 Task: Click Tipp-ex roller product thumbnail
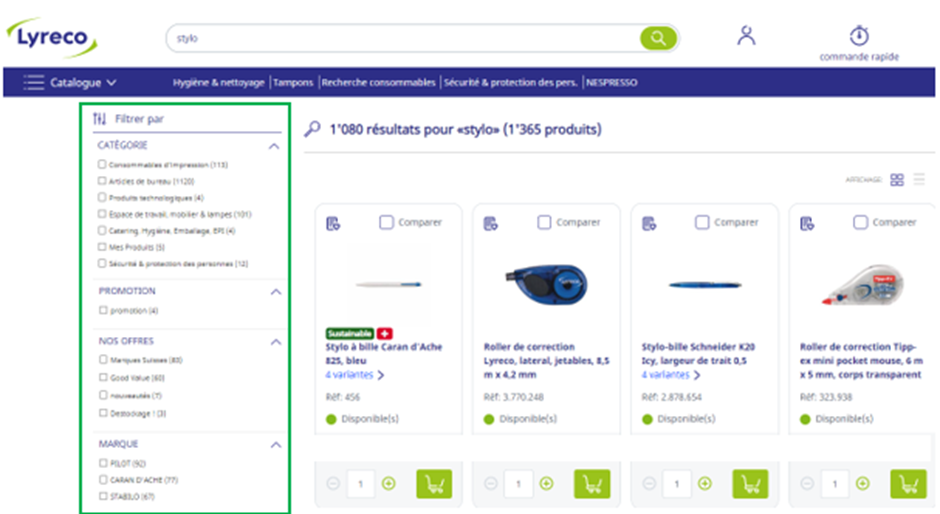point(863,284)
